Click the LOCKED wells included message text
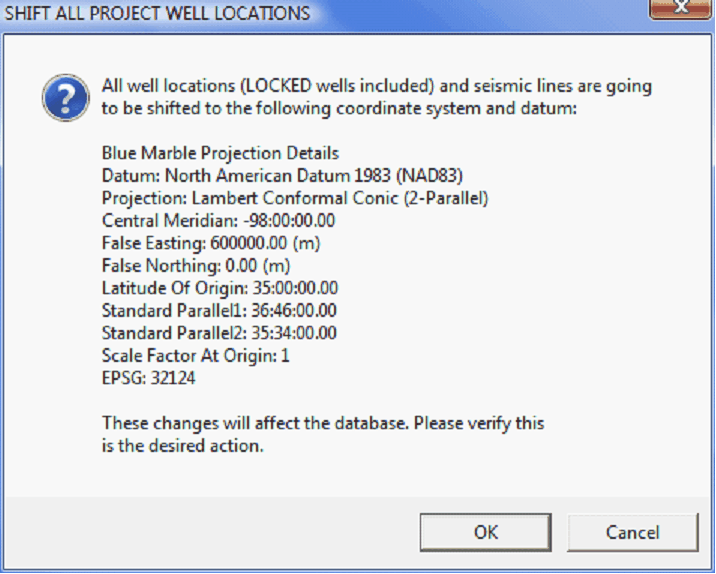Image resolution: width=716 pixels, height=574 pixels. tap(377, 86)
